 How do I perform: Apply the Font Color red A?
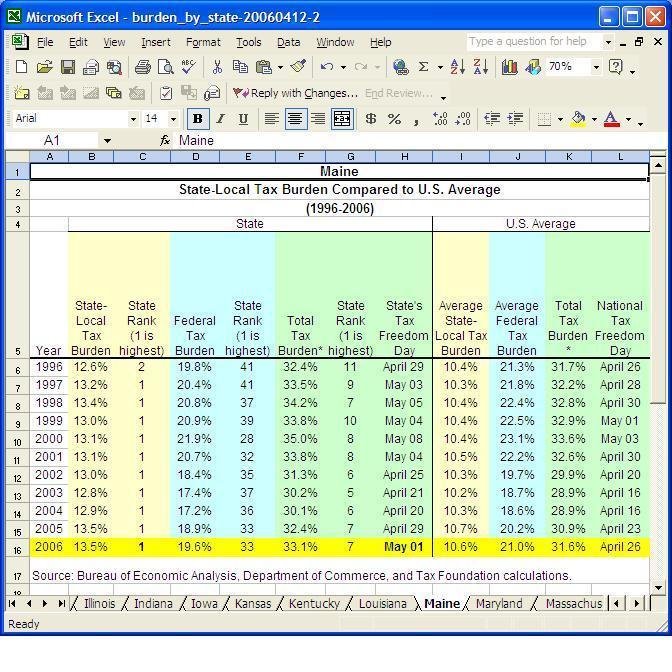click(x=612, y=119)
